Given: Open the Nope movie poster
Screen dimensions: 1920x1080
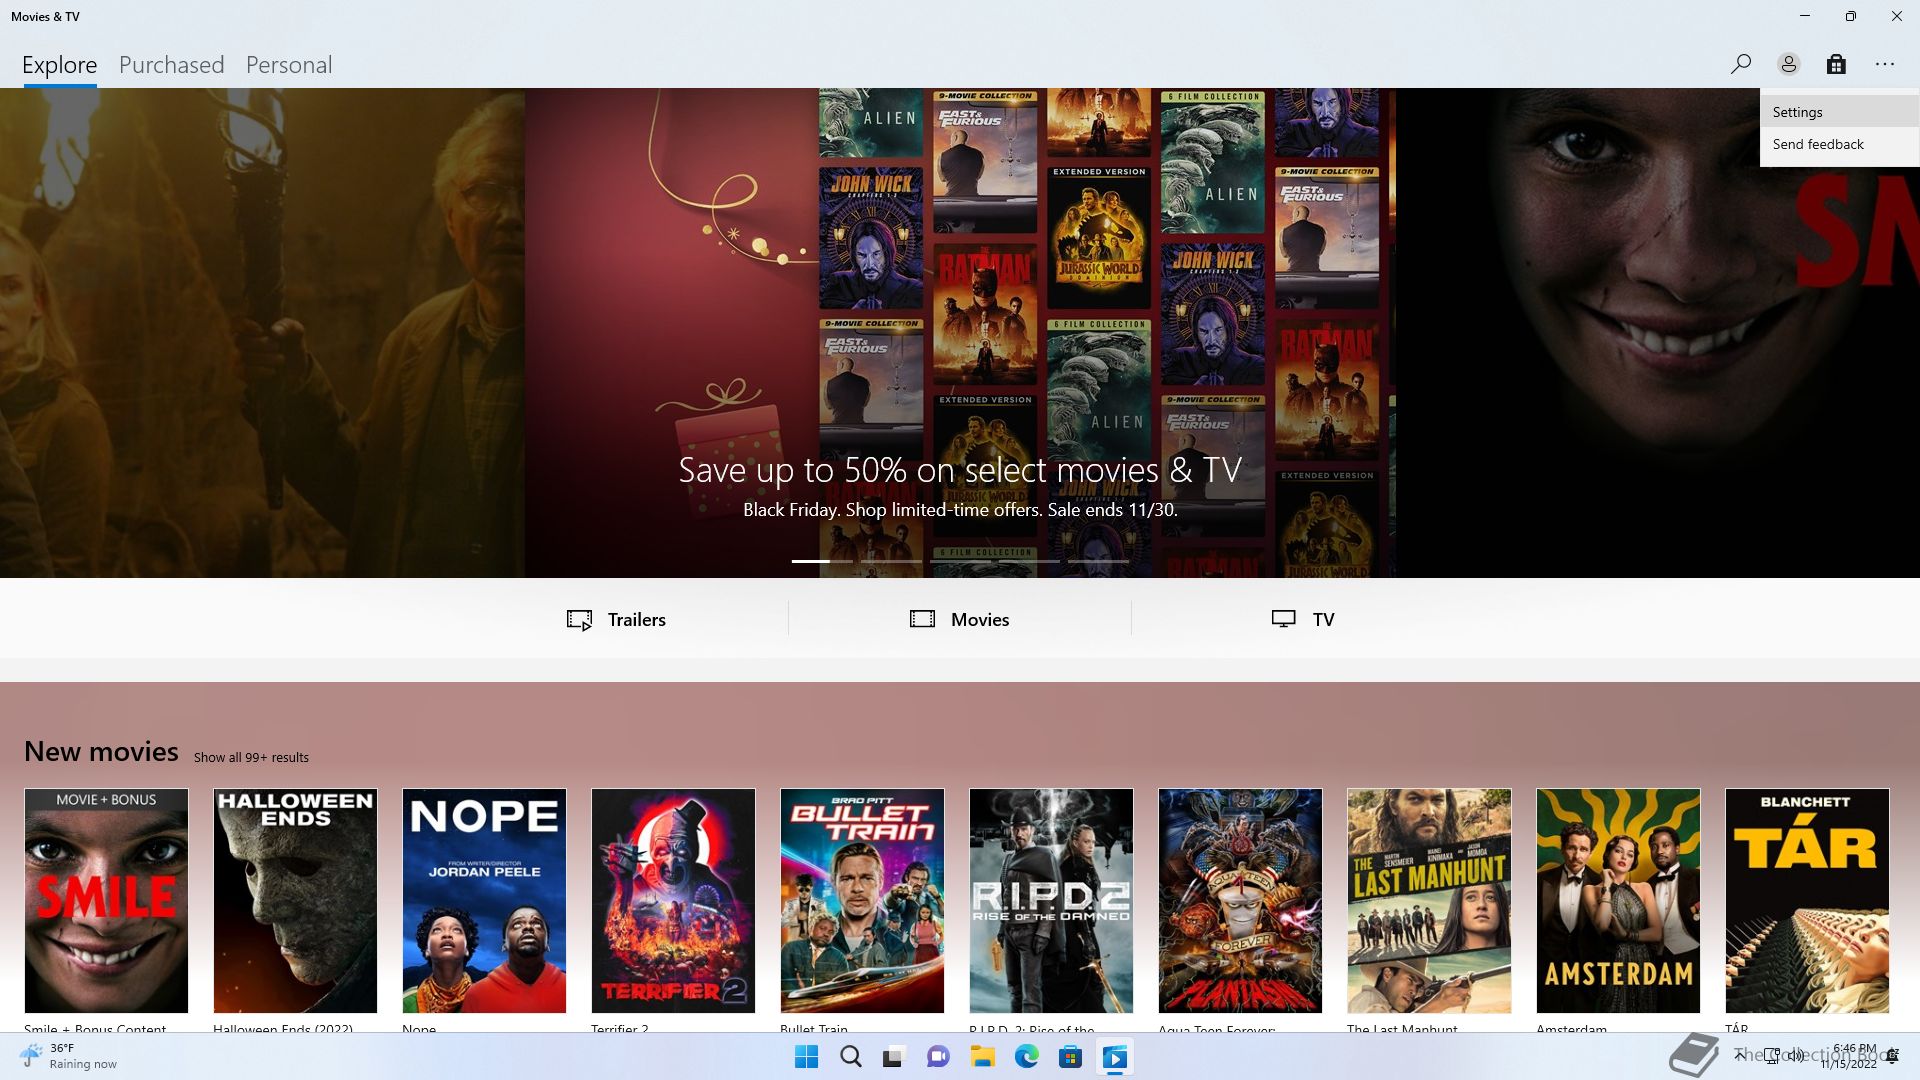Looking at the screenshot, I should [484, 900].
